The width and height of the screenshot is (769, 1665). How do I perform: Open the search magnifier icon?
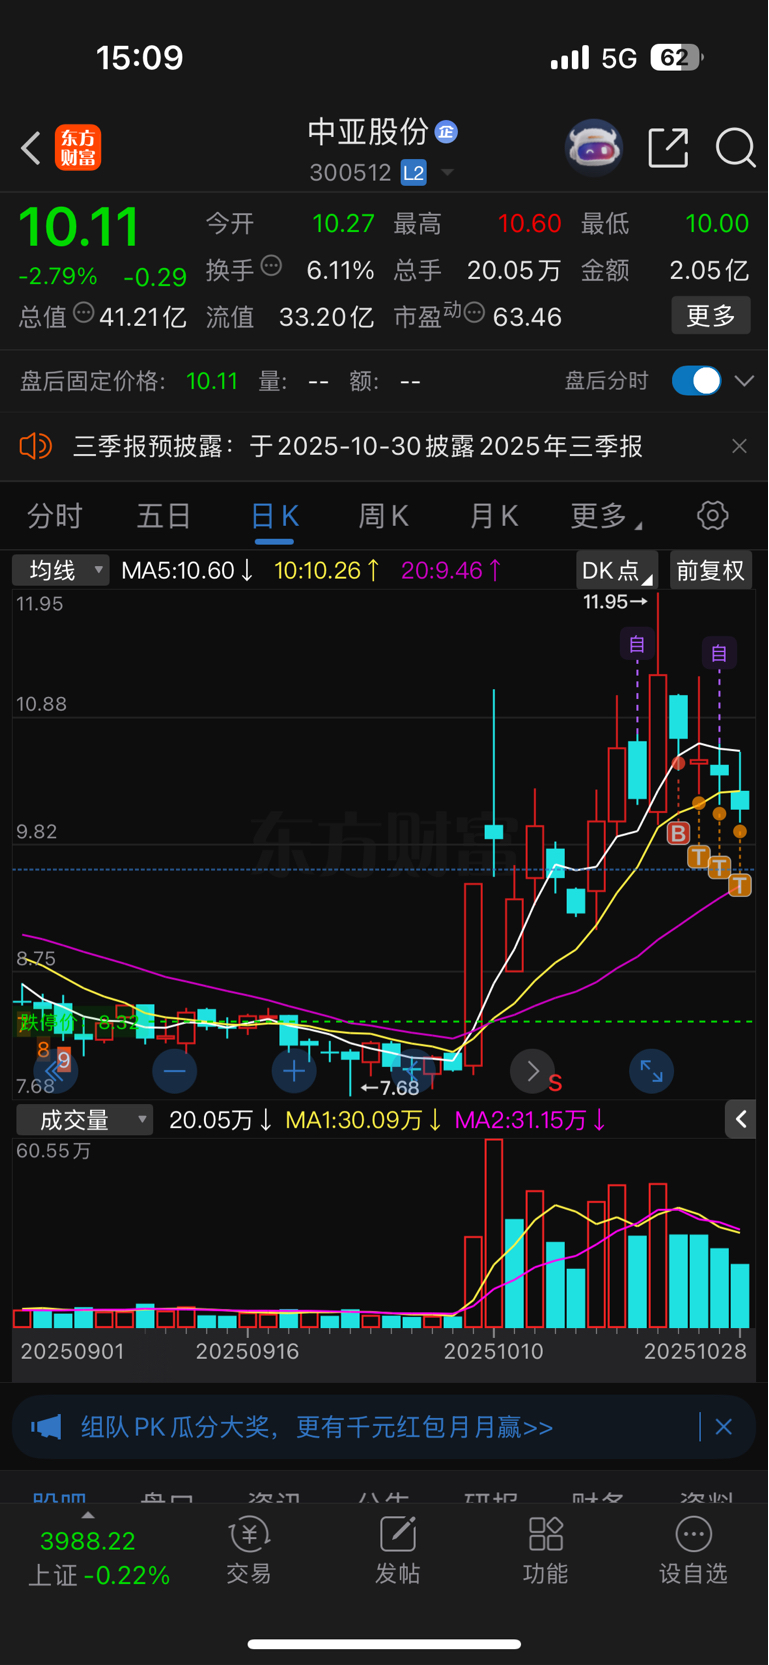[x=735, y=148]
